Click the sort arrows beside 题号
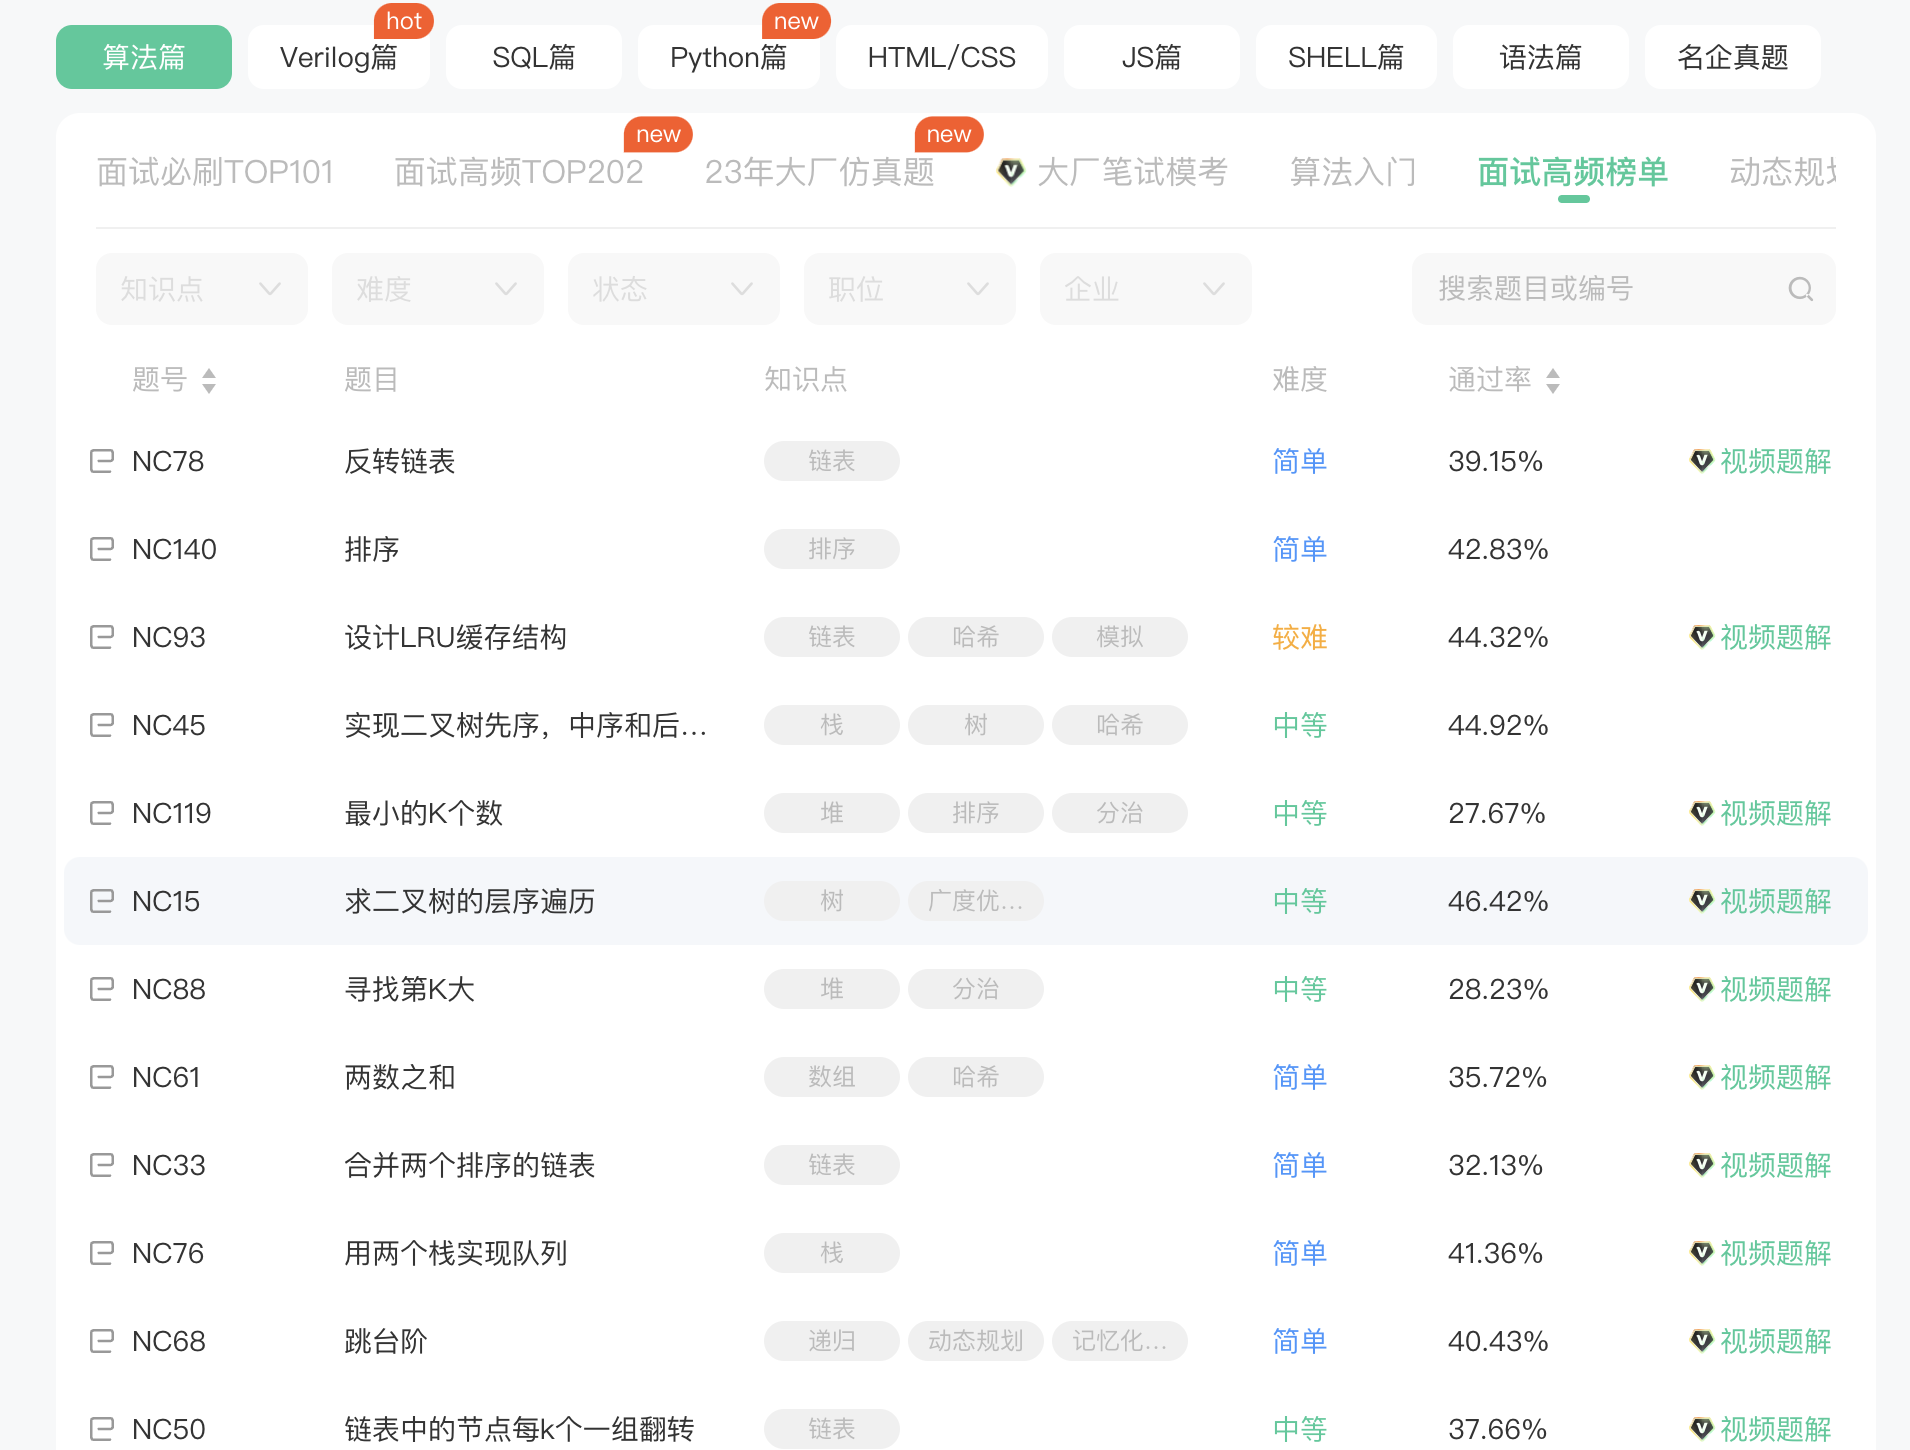The width and height of the screenshot is (1910, 1450). 209,380
